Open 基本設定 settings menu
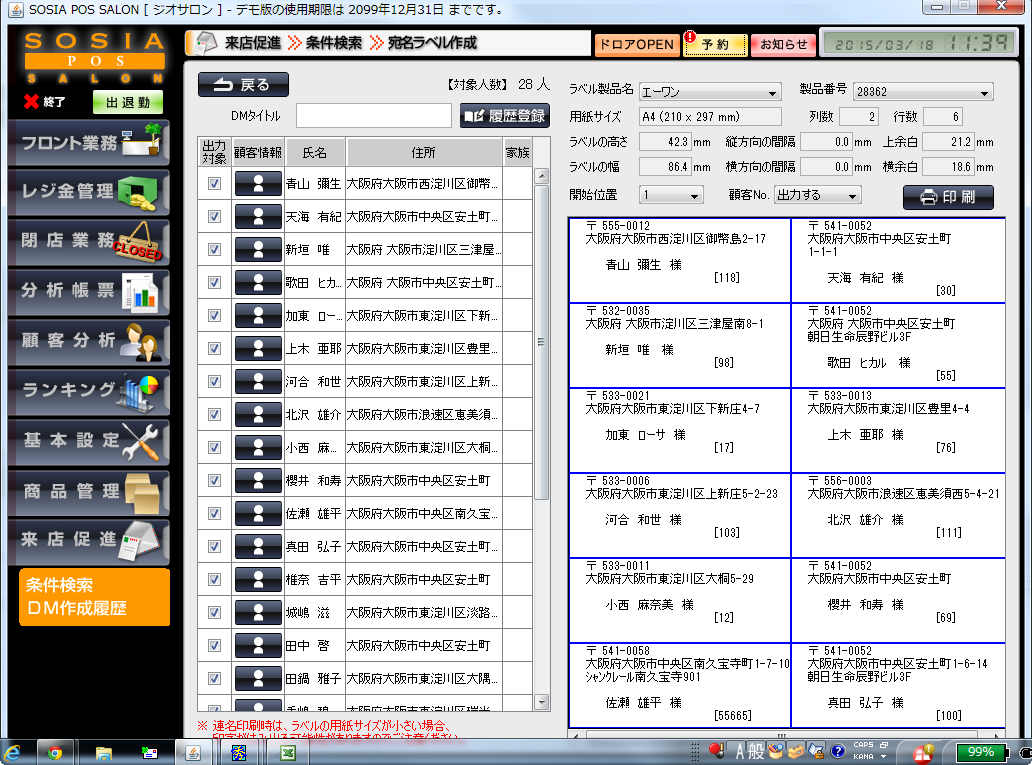Viewport: 1032px width, 765px height. pos(88,441)
